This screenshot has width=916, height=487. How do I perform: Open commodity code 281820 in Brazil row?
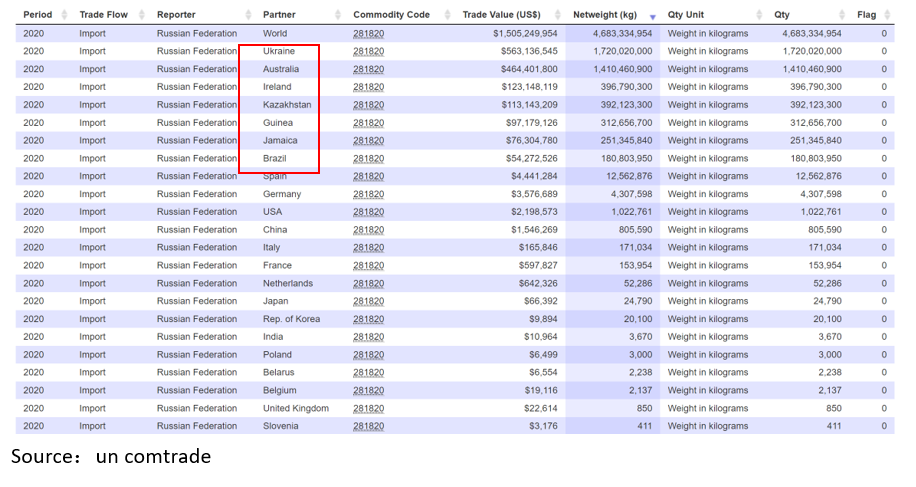369,159
